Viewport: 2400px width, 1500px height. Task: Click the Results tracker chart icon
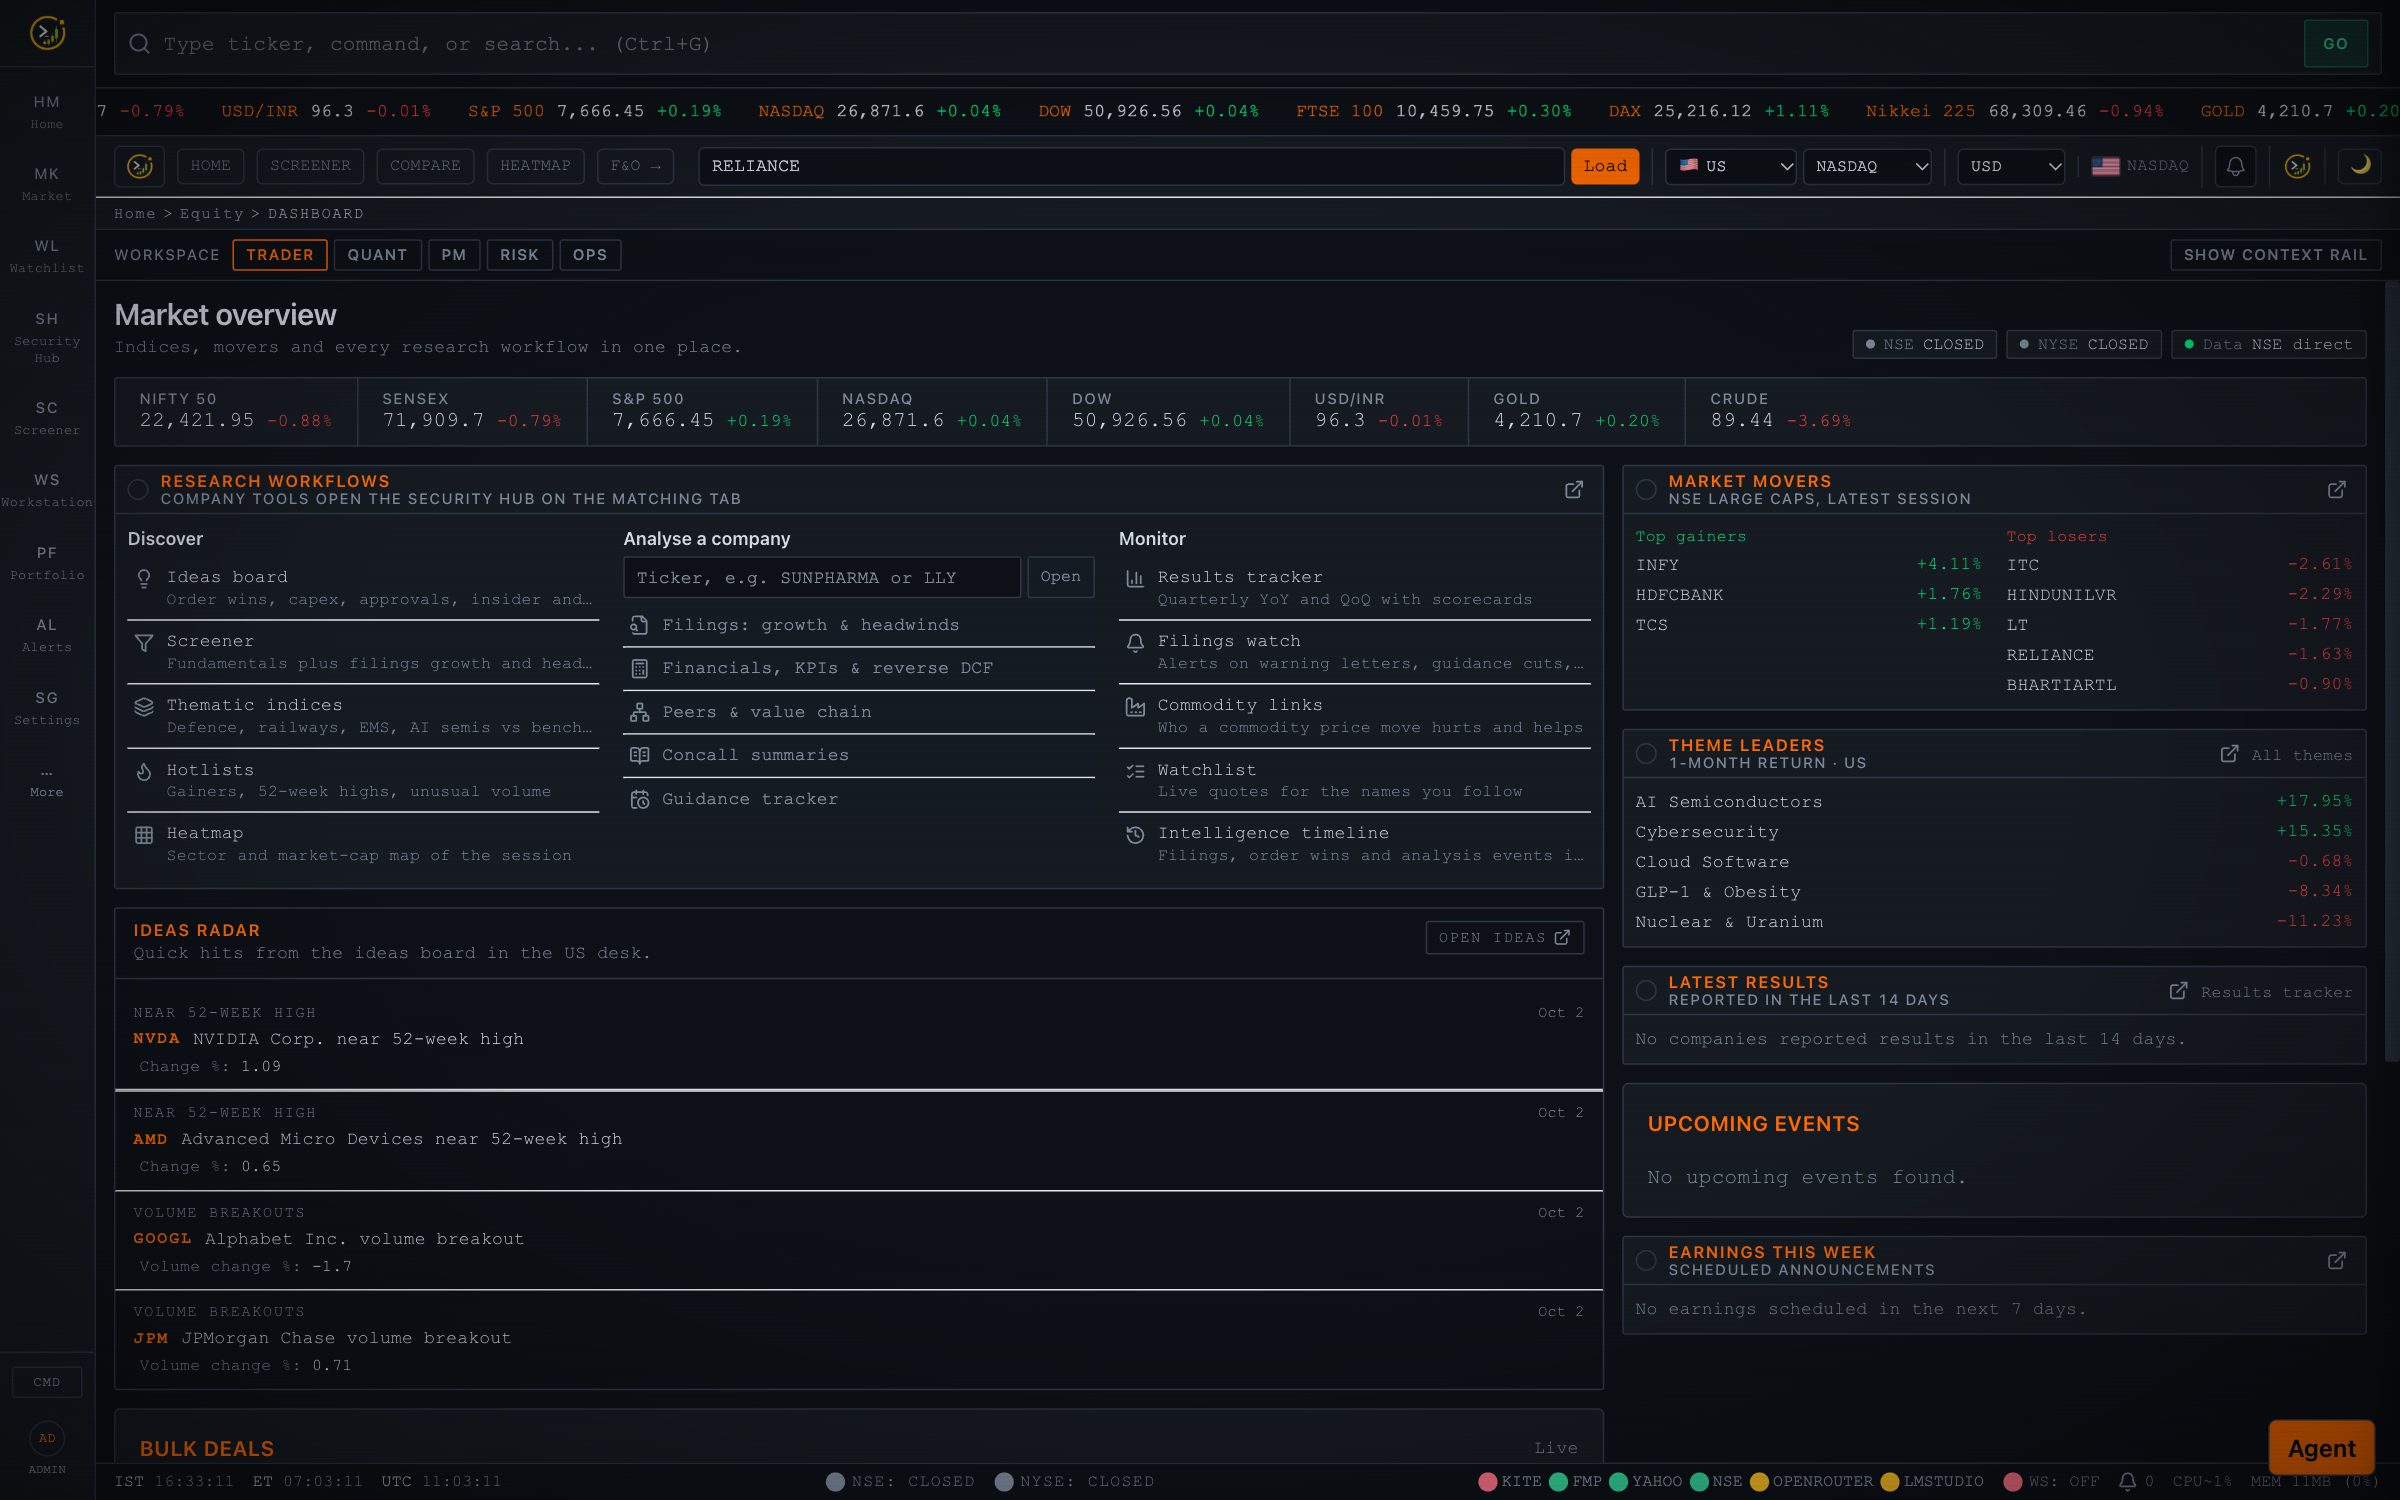(1135, 578)
